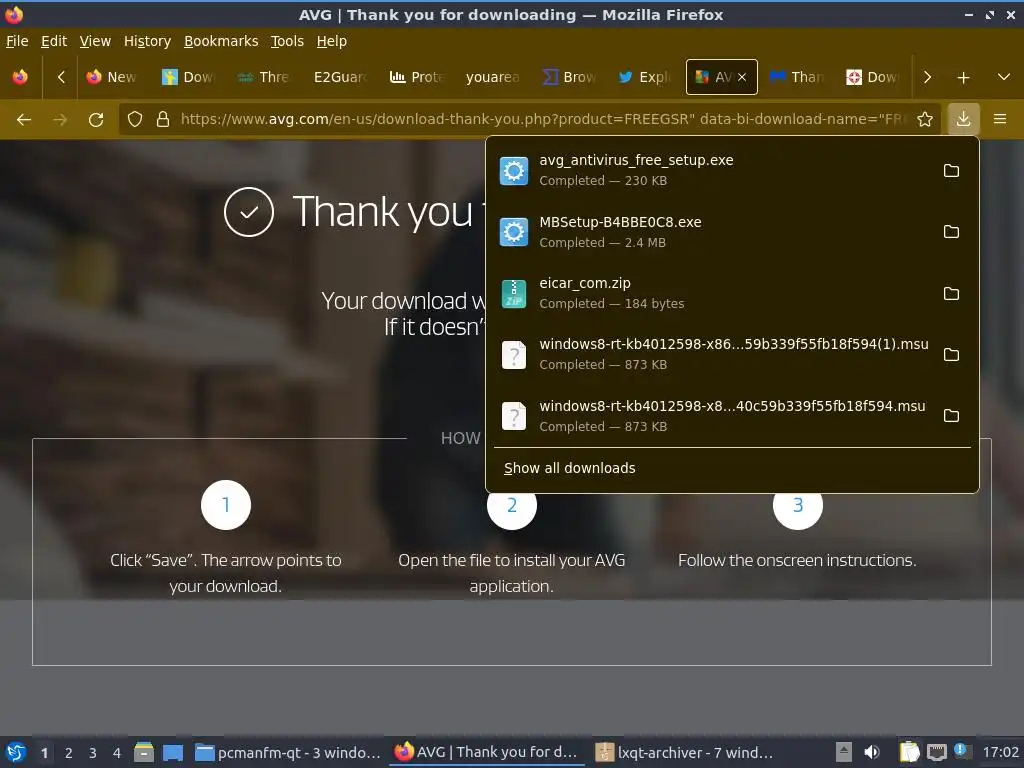Open the file manager quick launch icon
Viewport: 1024px width, 768px height.
[144, 752]
